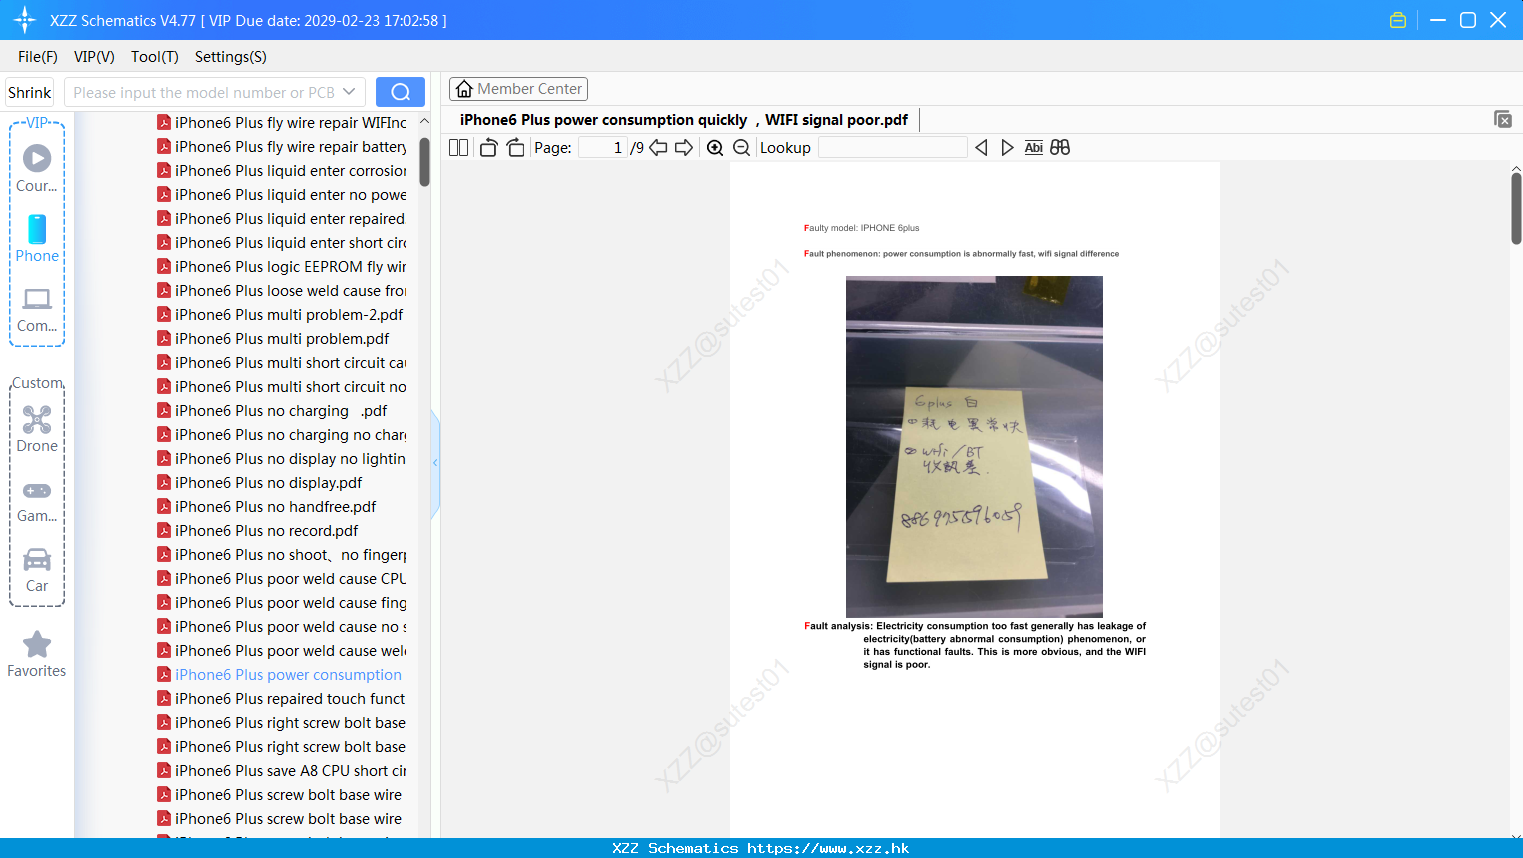The width and height of the screenshot is (1523, 858).
Task: Jump to the previous lookup result
Action: point(981,148)
